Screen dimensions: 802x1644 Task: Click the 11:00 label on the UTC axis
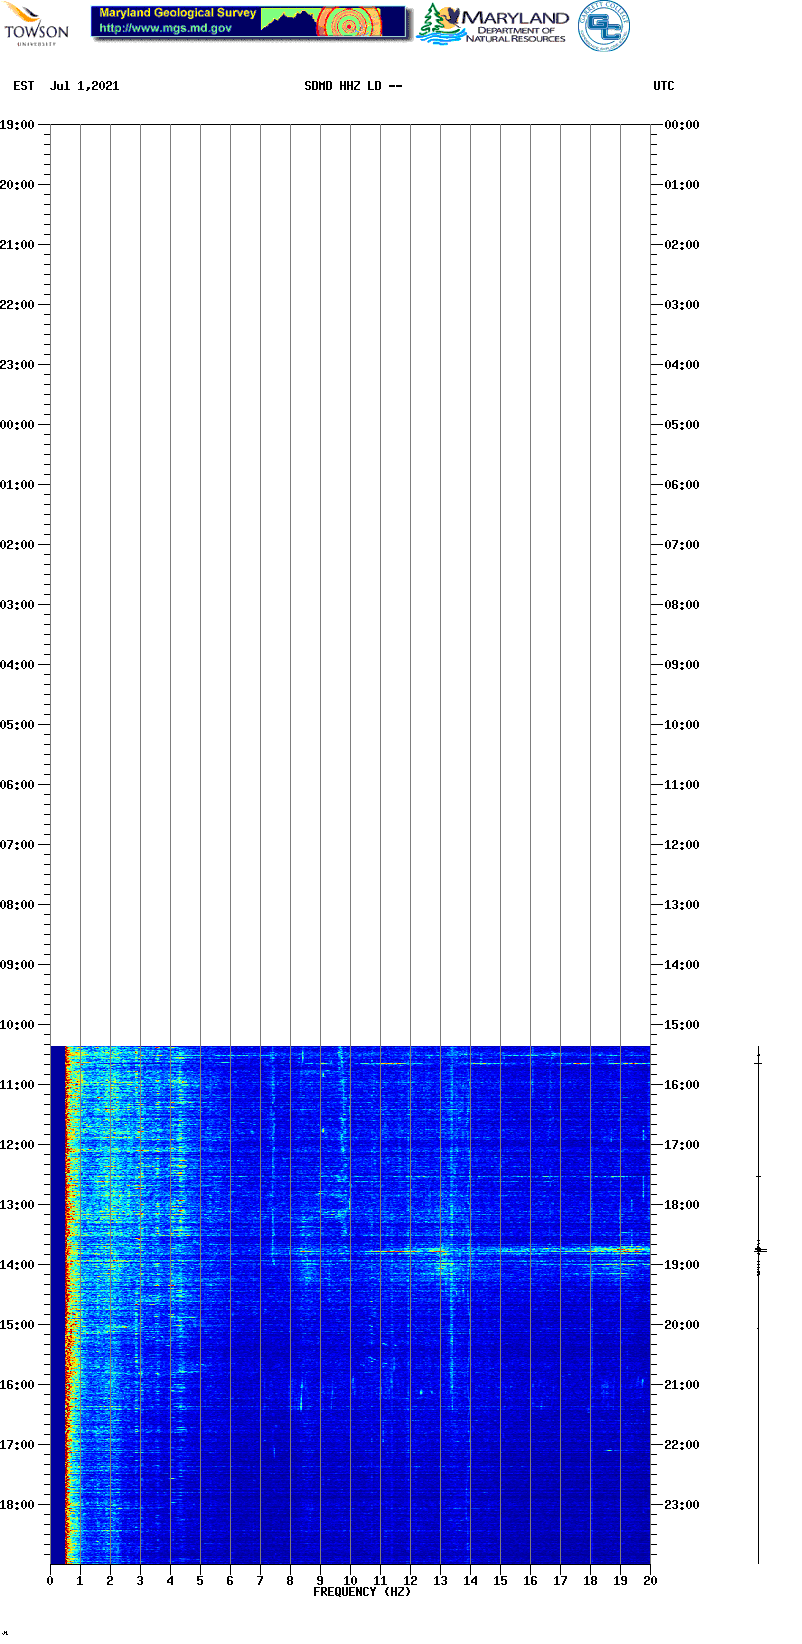pos(682,785)
